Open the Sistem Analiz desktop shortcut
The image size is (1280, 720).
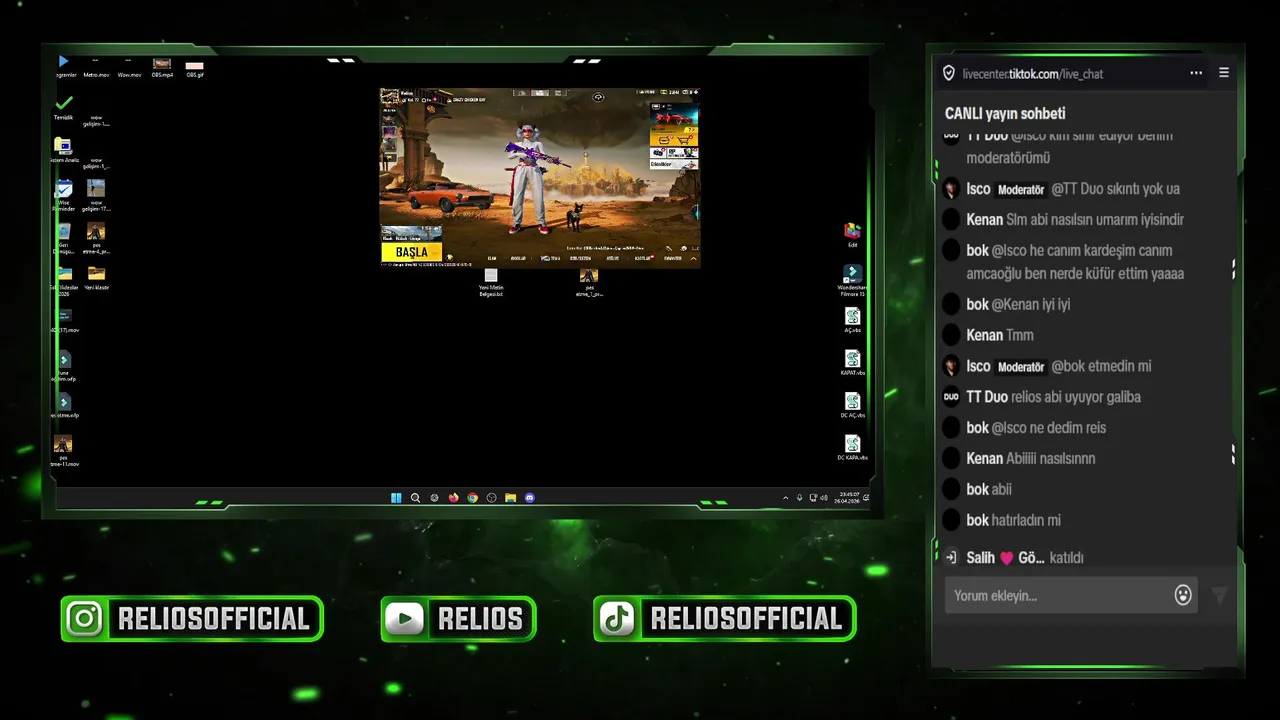click(64, 150)
